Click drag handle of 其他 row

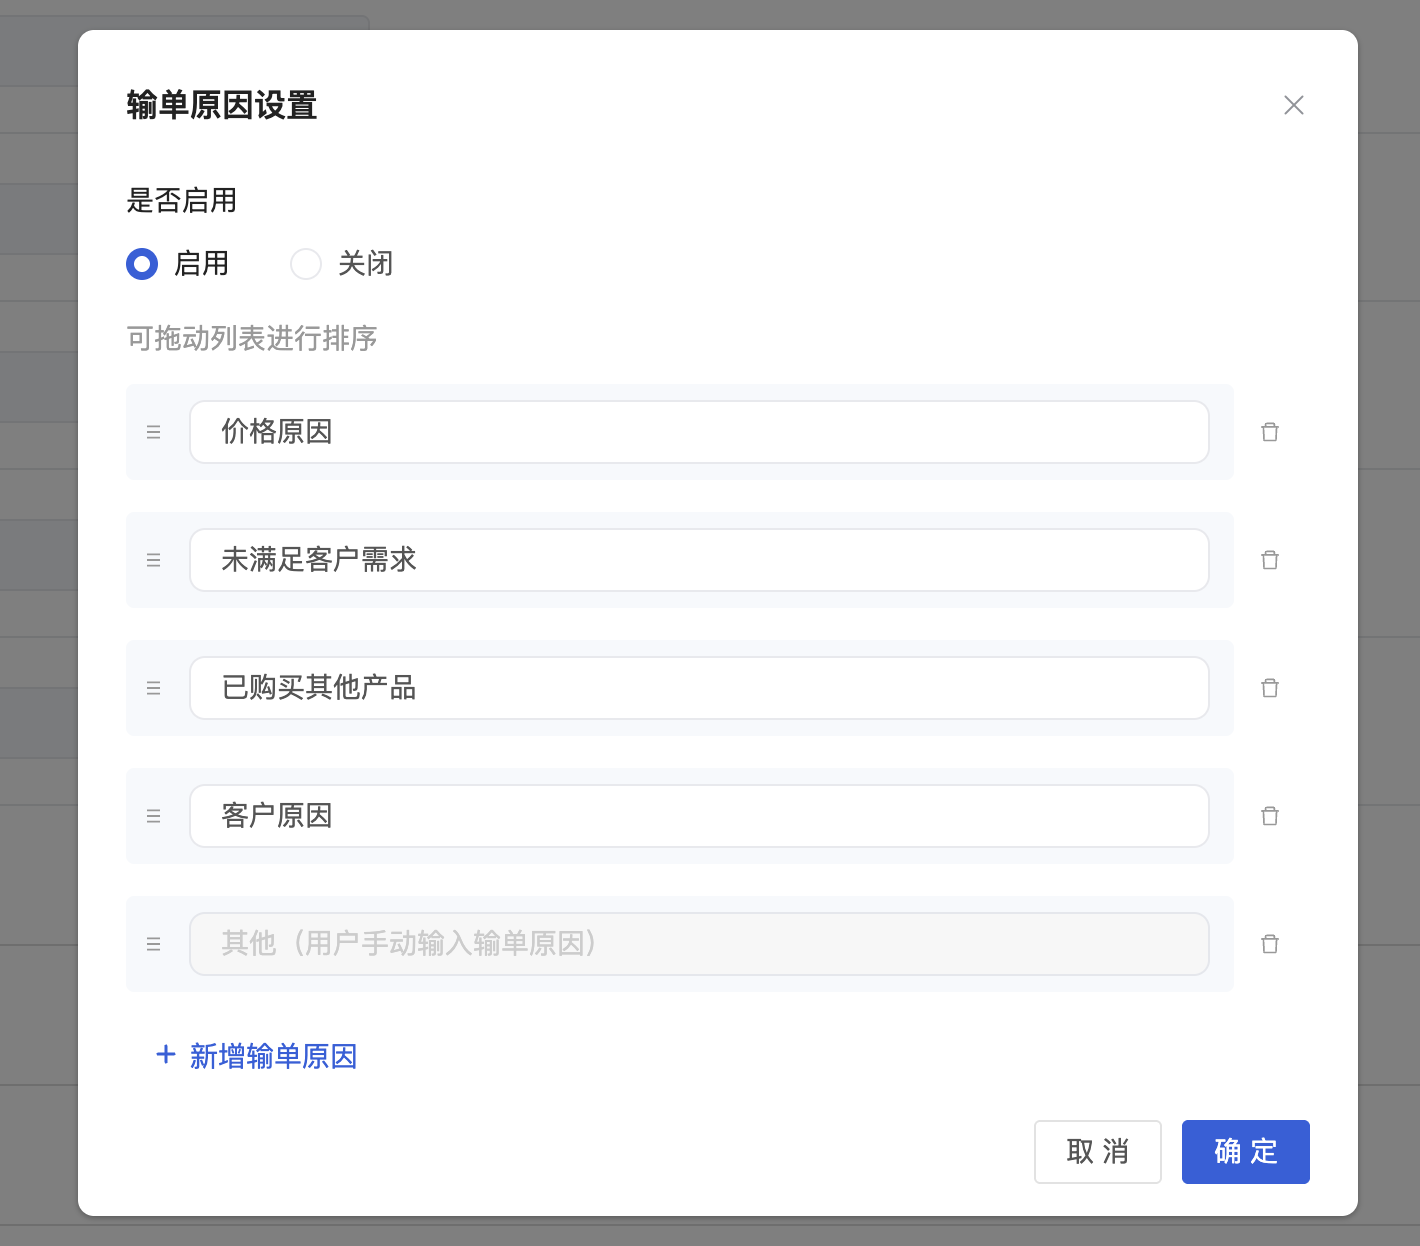(153, 944)
